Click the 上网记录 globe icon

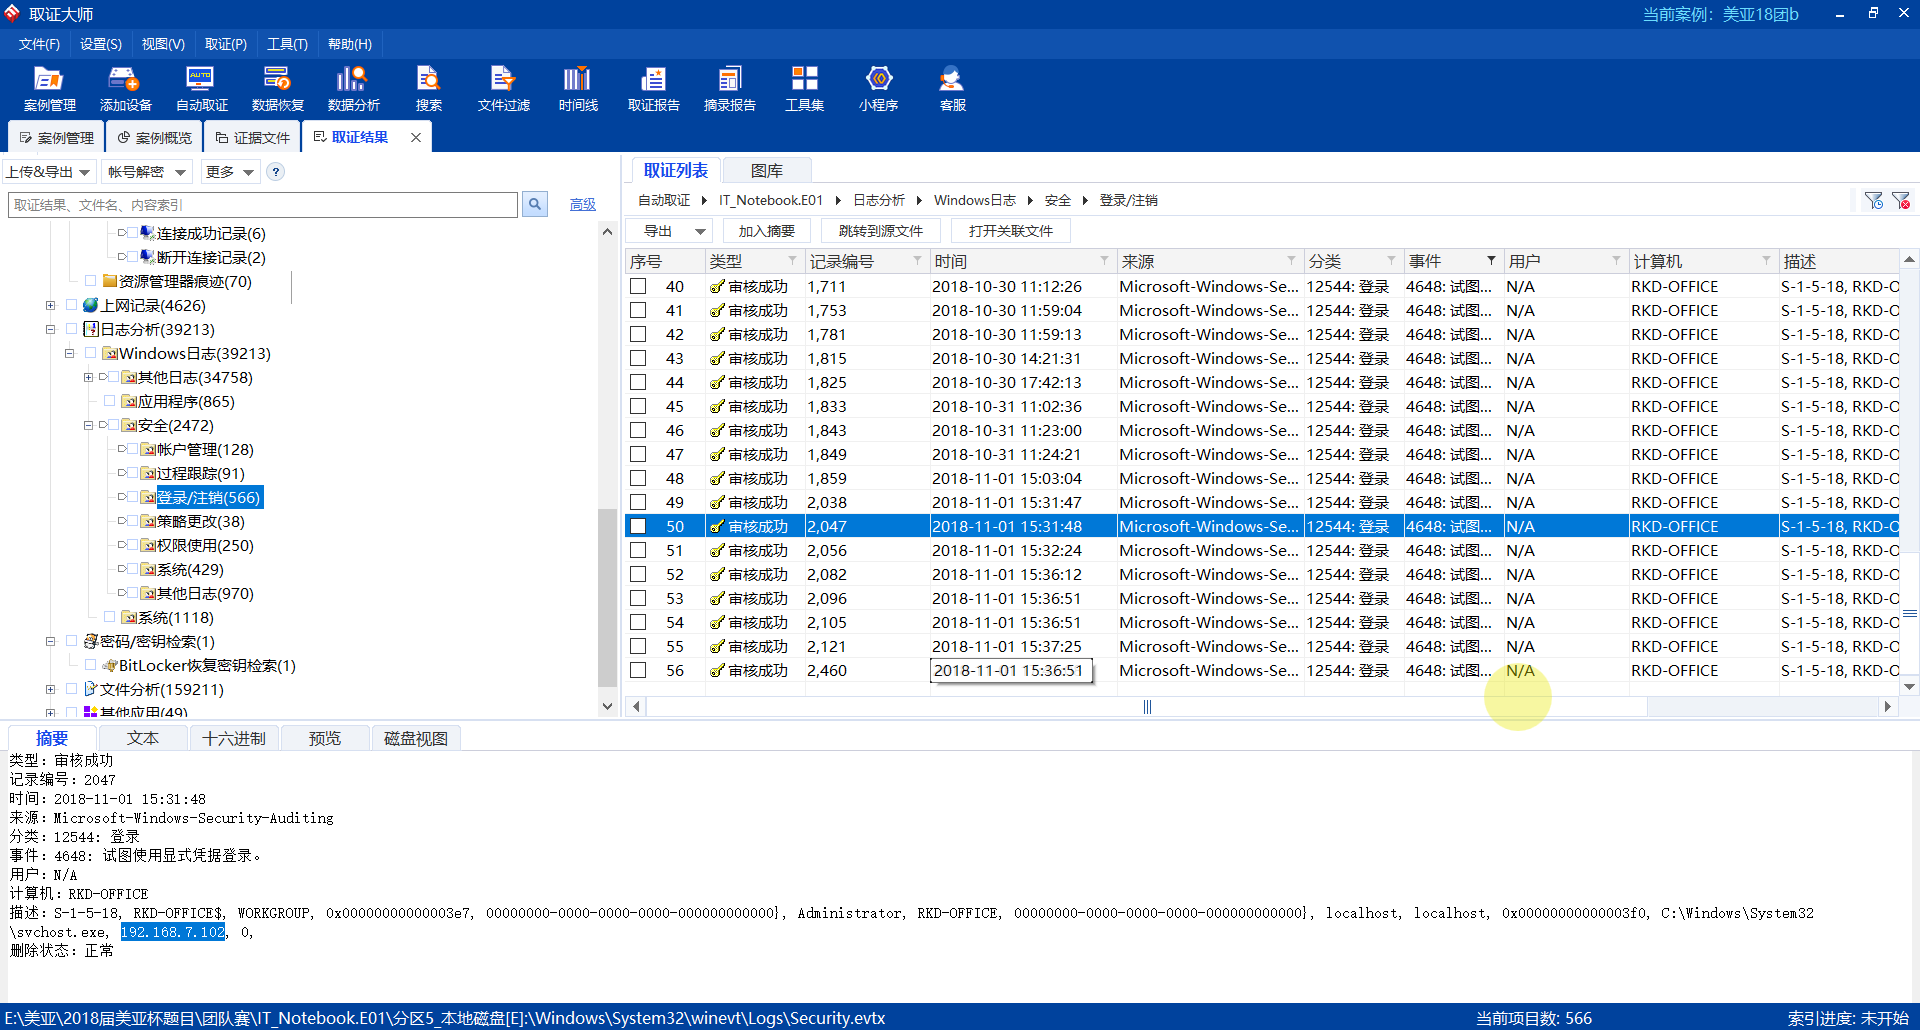pyautogui.click(x=91, y=305)
